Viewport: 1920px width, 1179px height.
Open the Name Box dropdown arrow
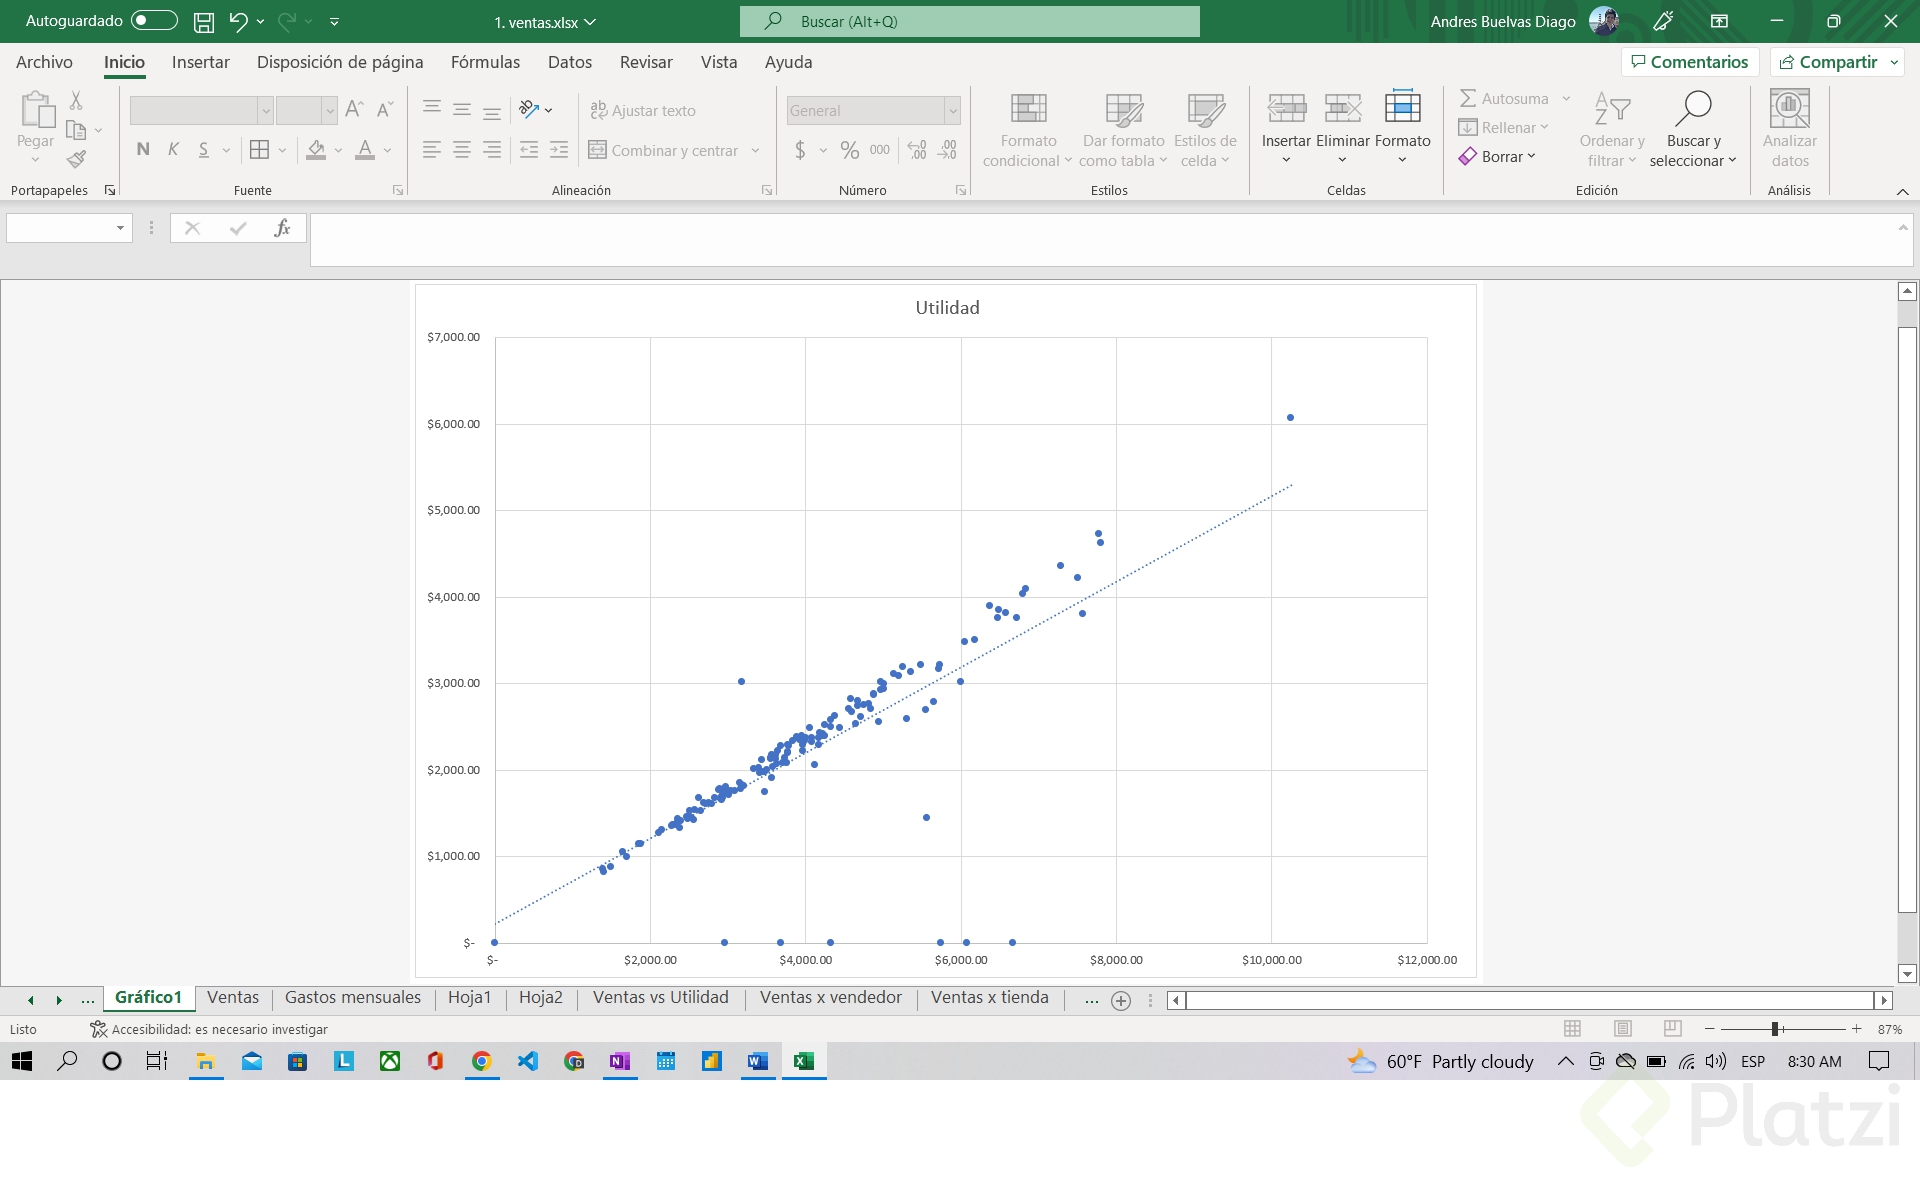point(120,228)
